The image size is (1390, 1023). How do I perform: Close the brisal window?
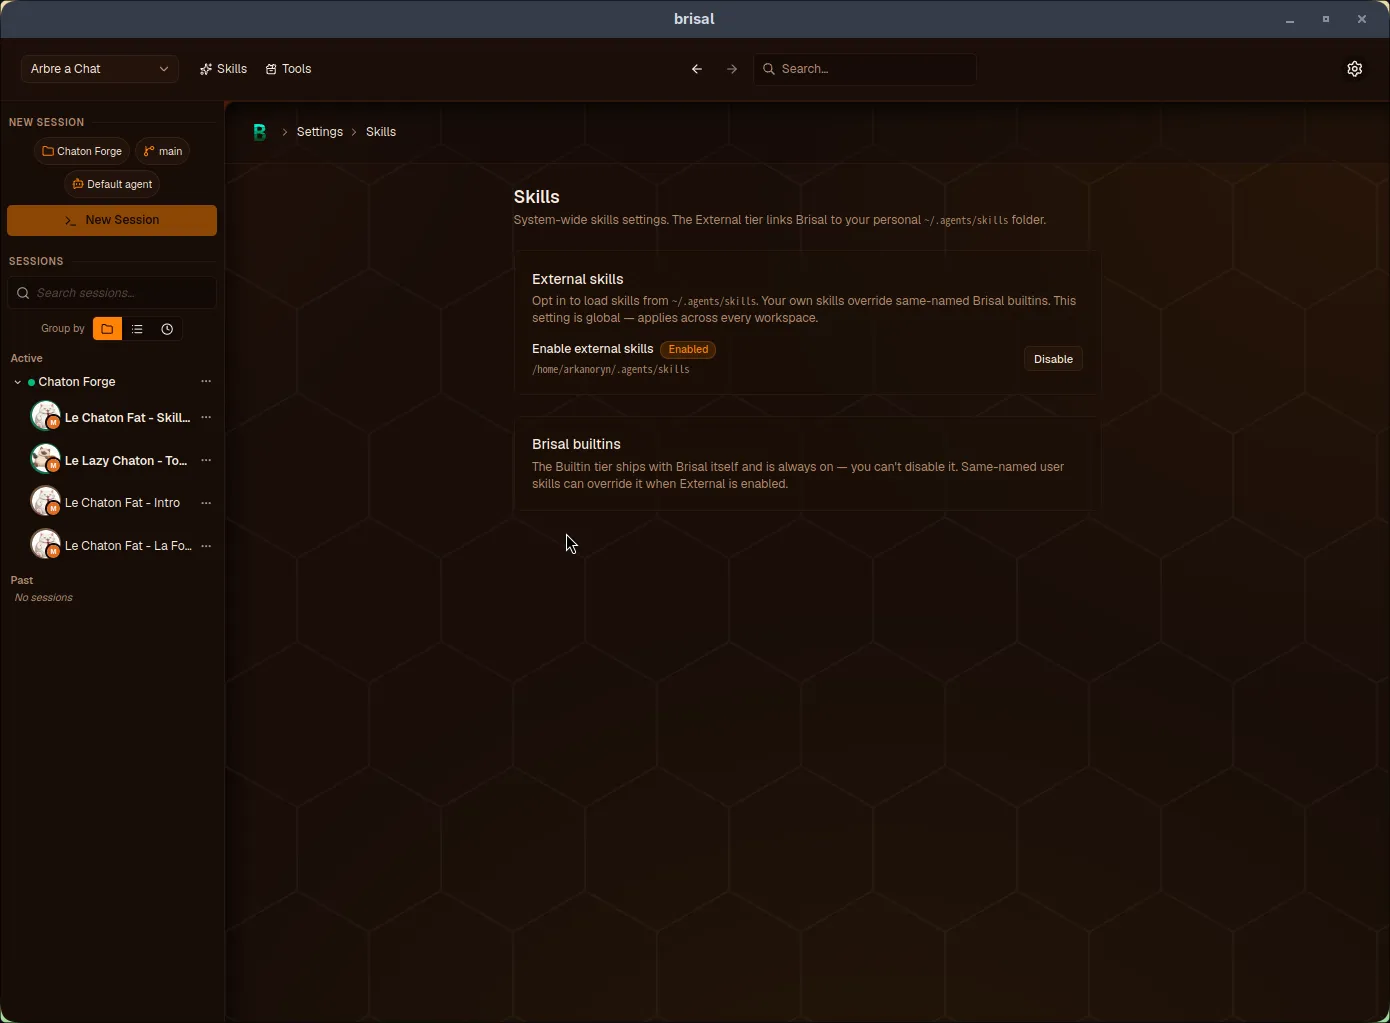1362,19
